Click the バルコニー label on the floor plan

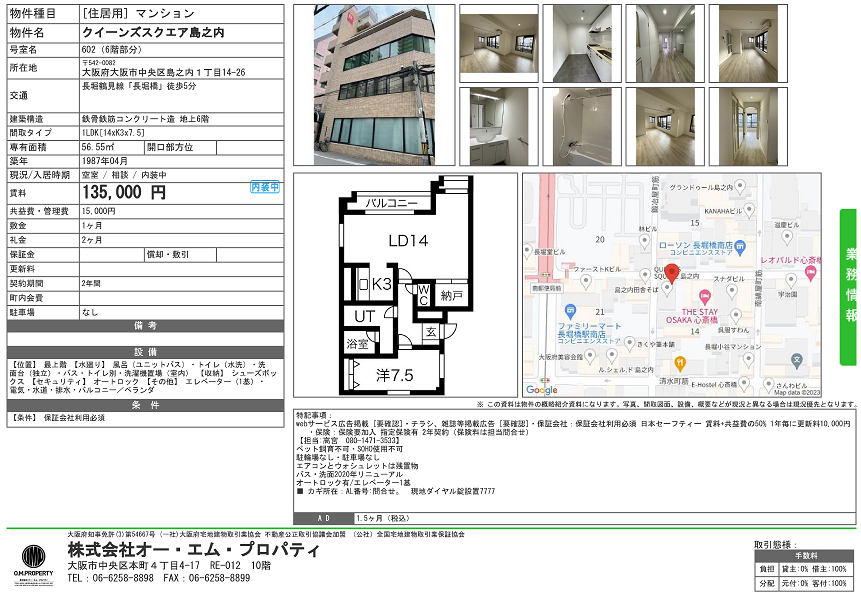point(392,203)
